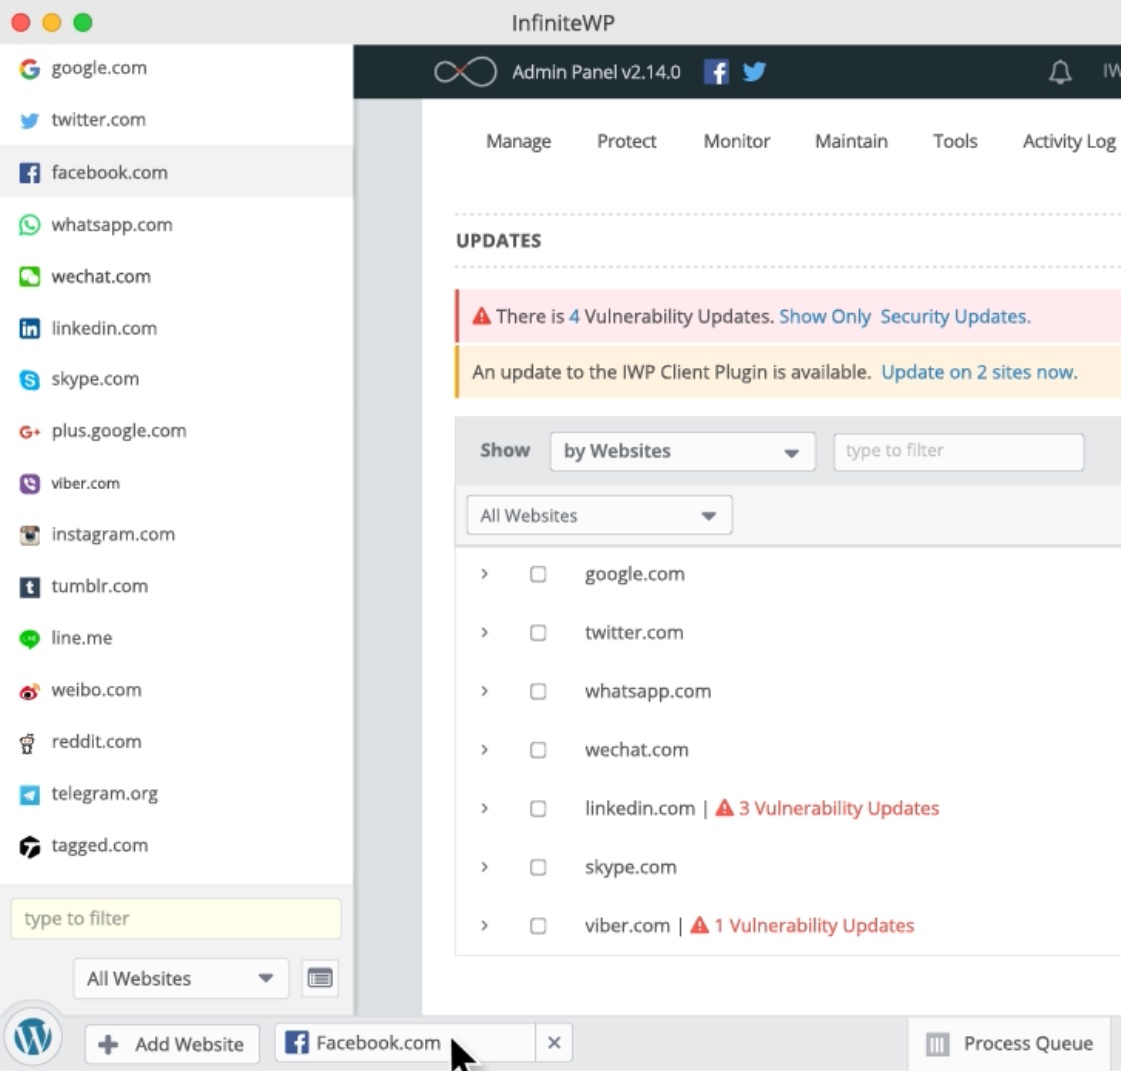Open the Facebook icon in admin header
1121x1071 pixels.
(x=716, y=71)
